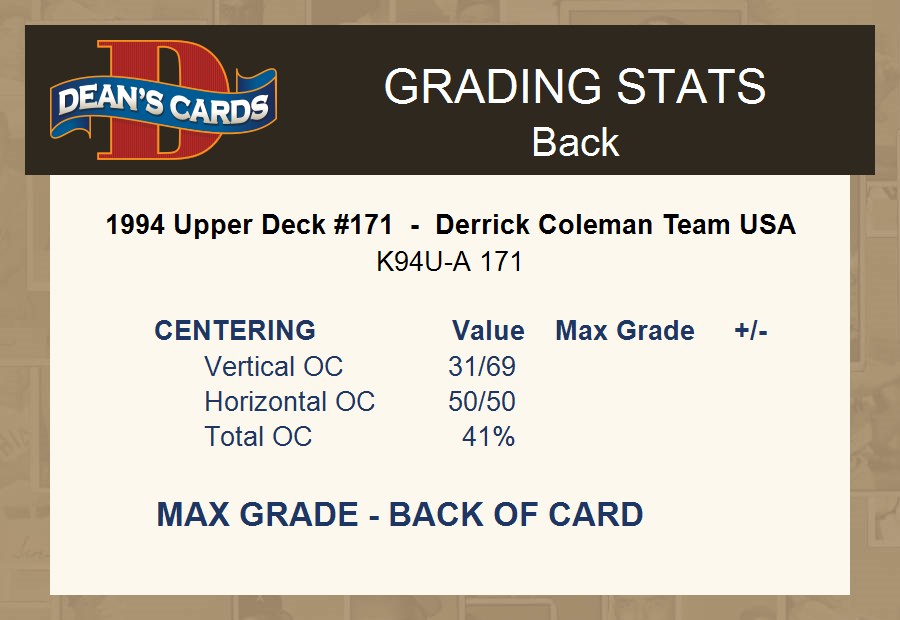Select the CENTERING section header
Image resolution: width=900 pixels, height=620 pixels.
[x=235, y=331]
